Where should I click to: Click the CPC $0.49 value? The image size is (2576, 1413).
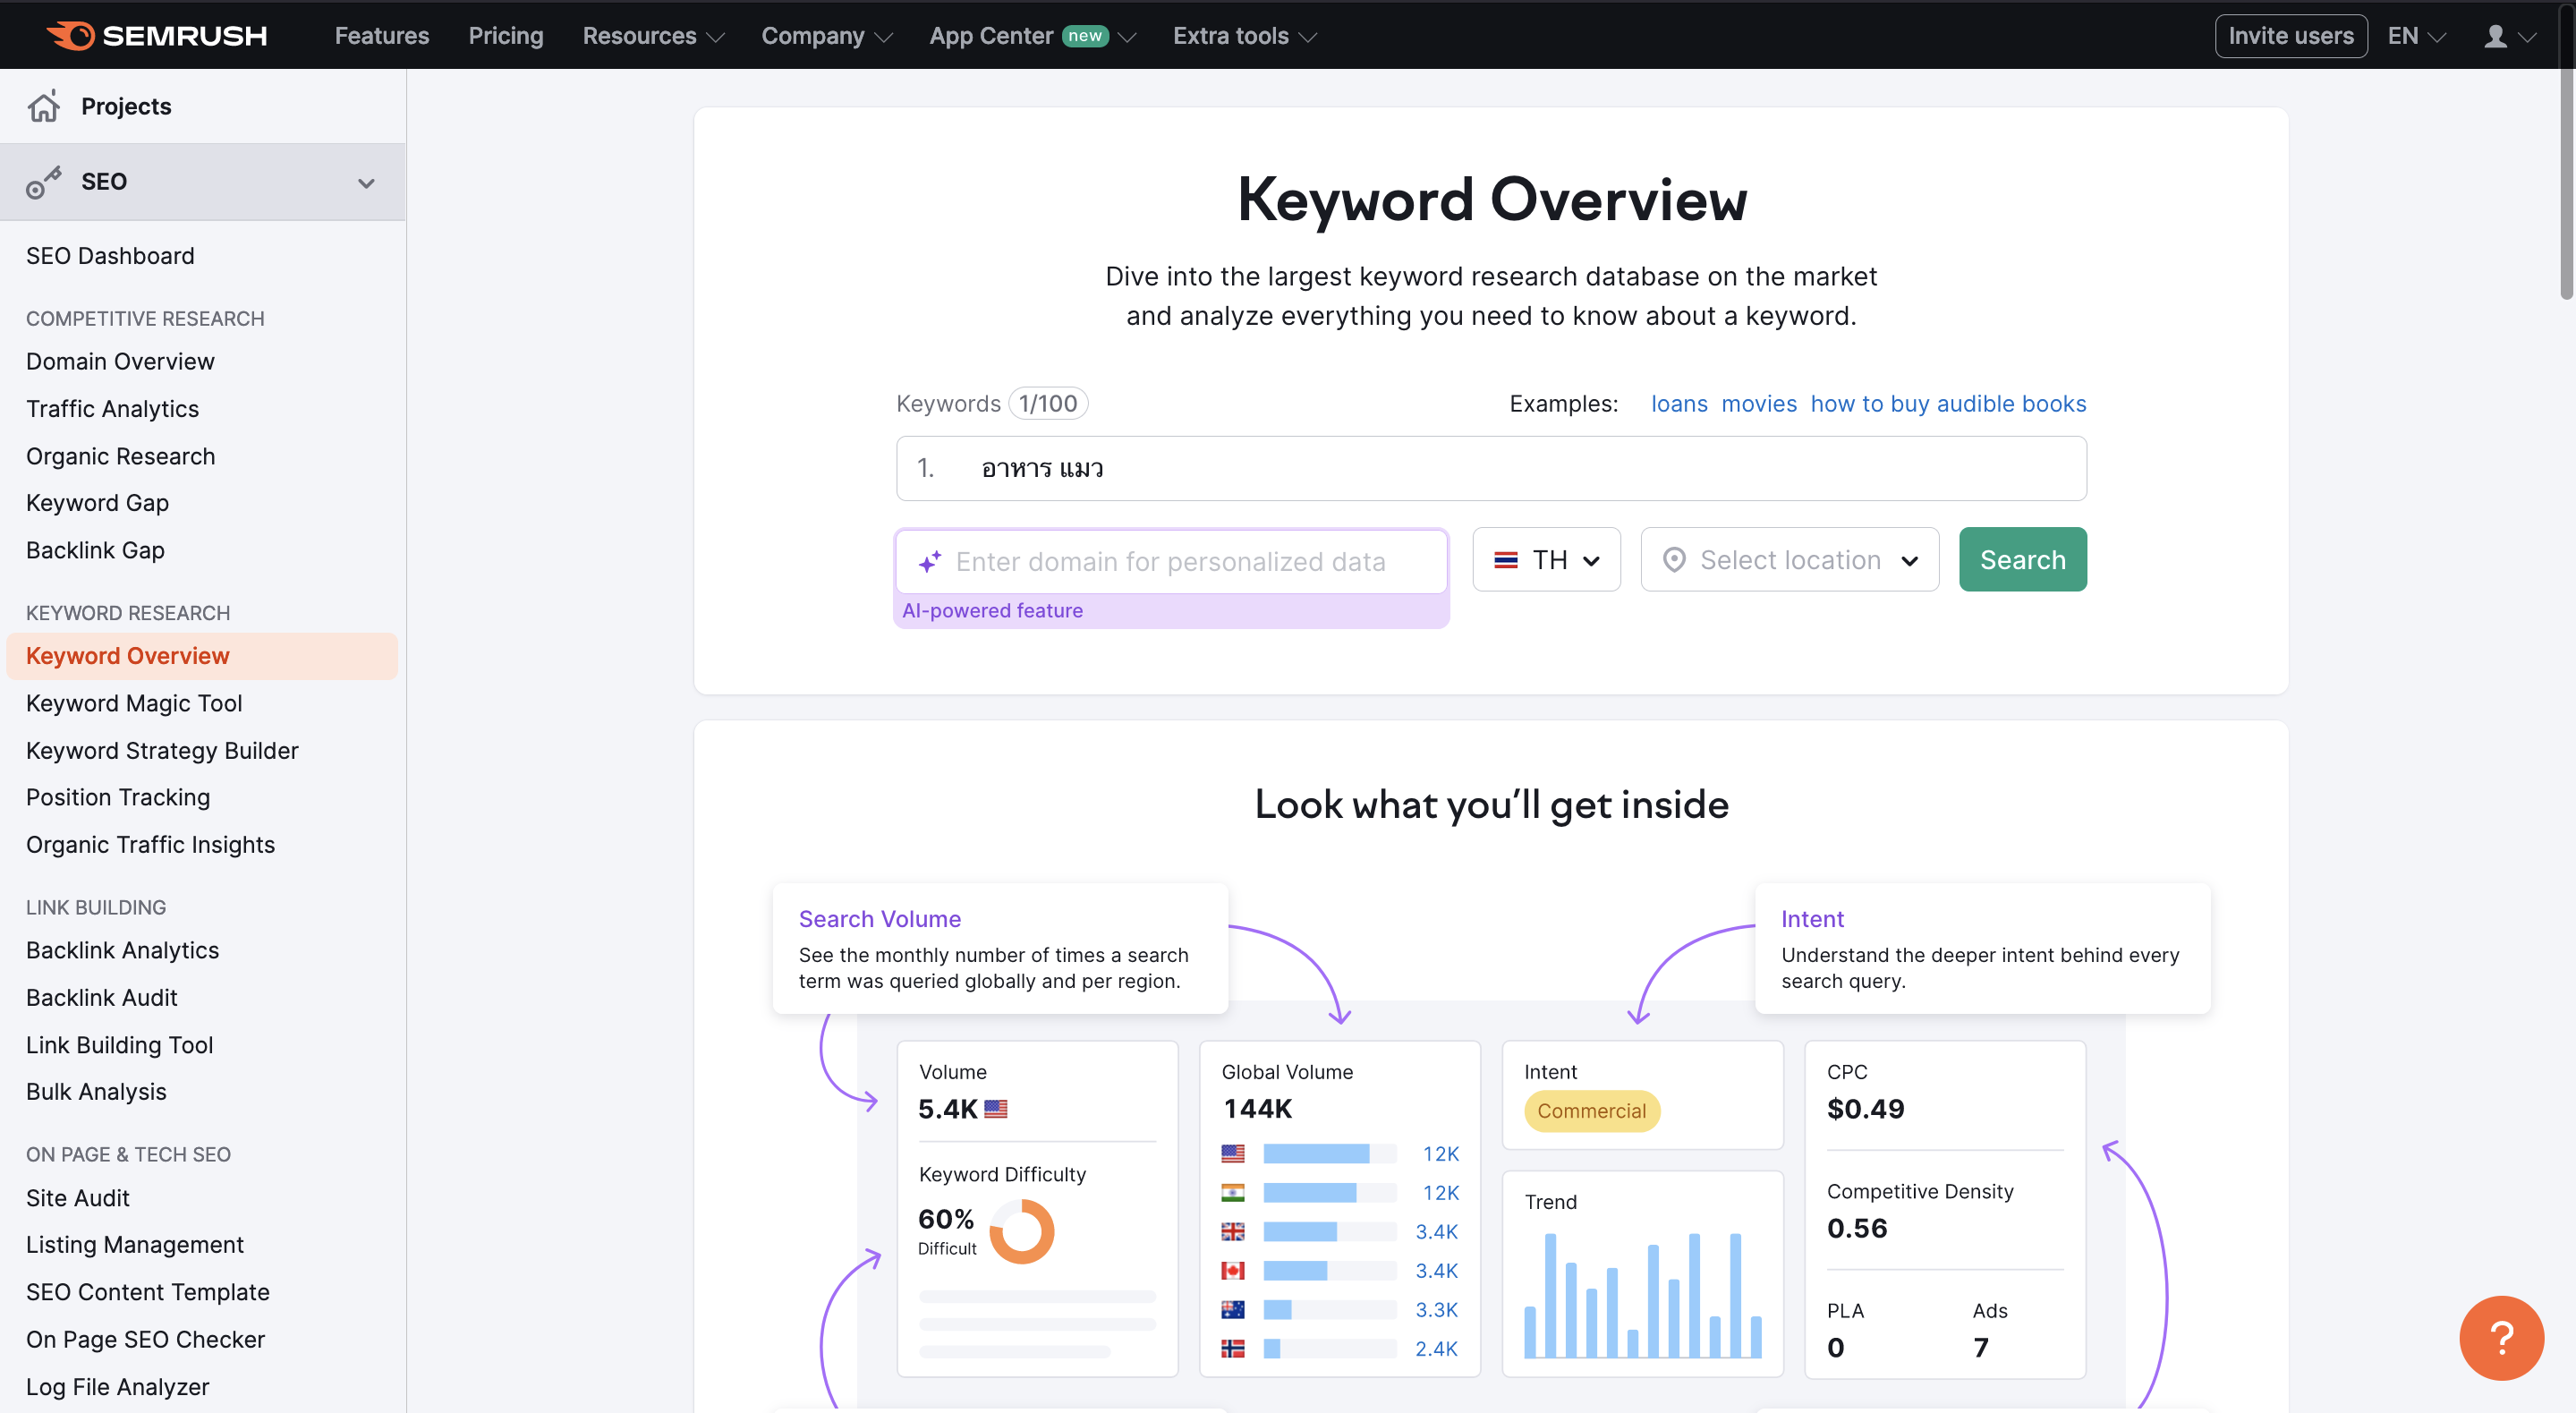click(x=1865, y=1109)
